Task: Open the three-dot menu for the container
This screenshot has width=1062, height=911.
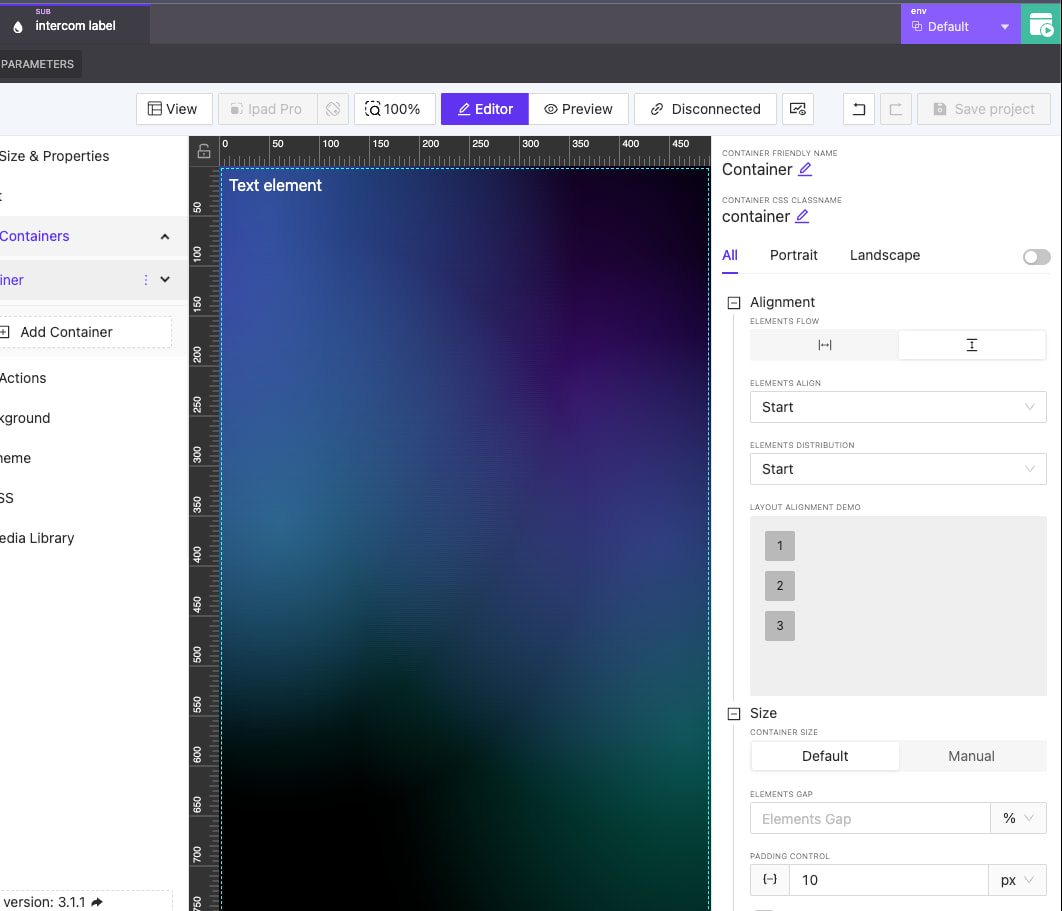Action: [x=146, y=280]
